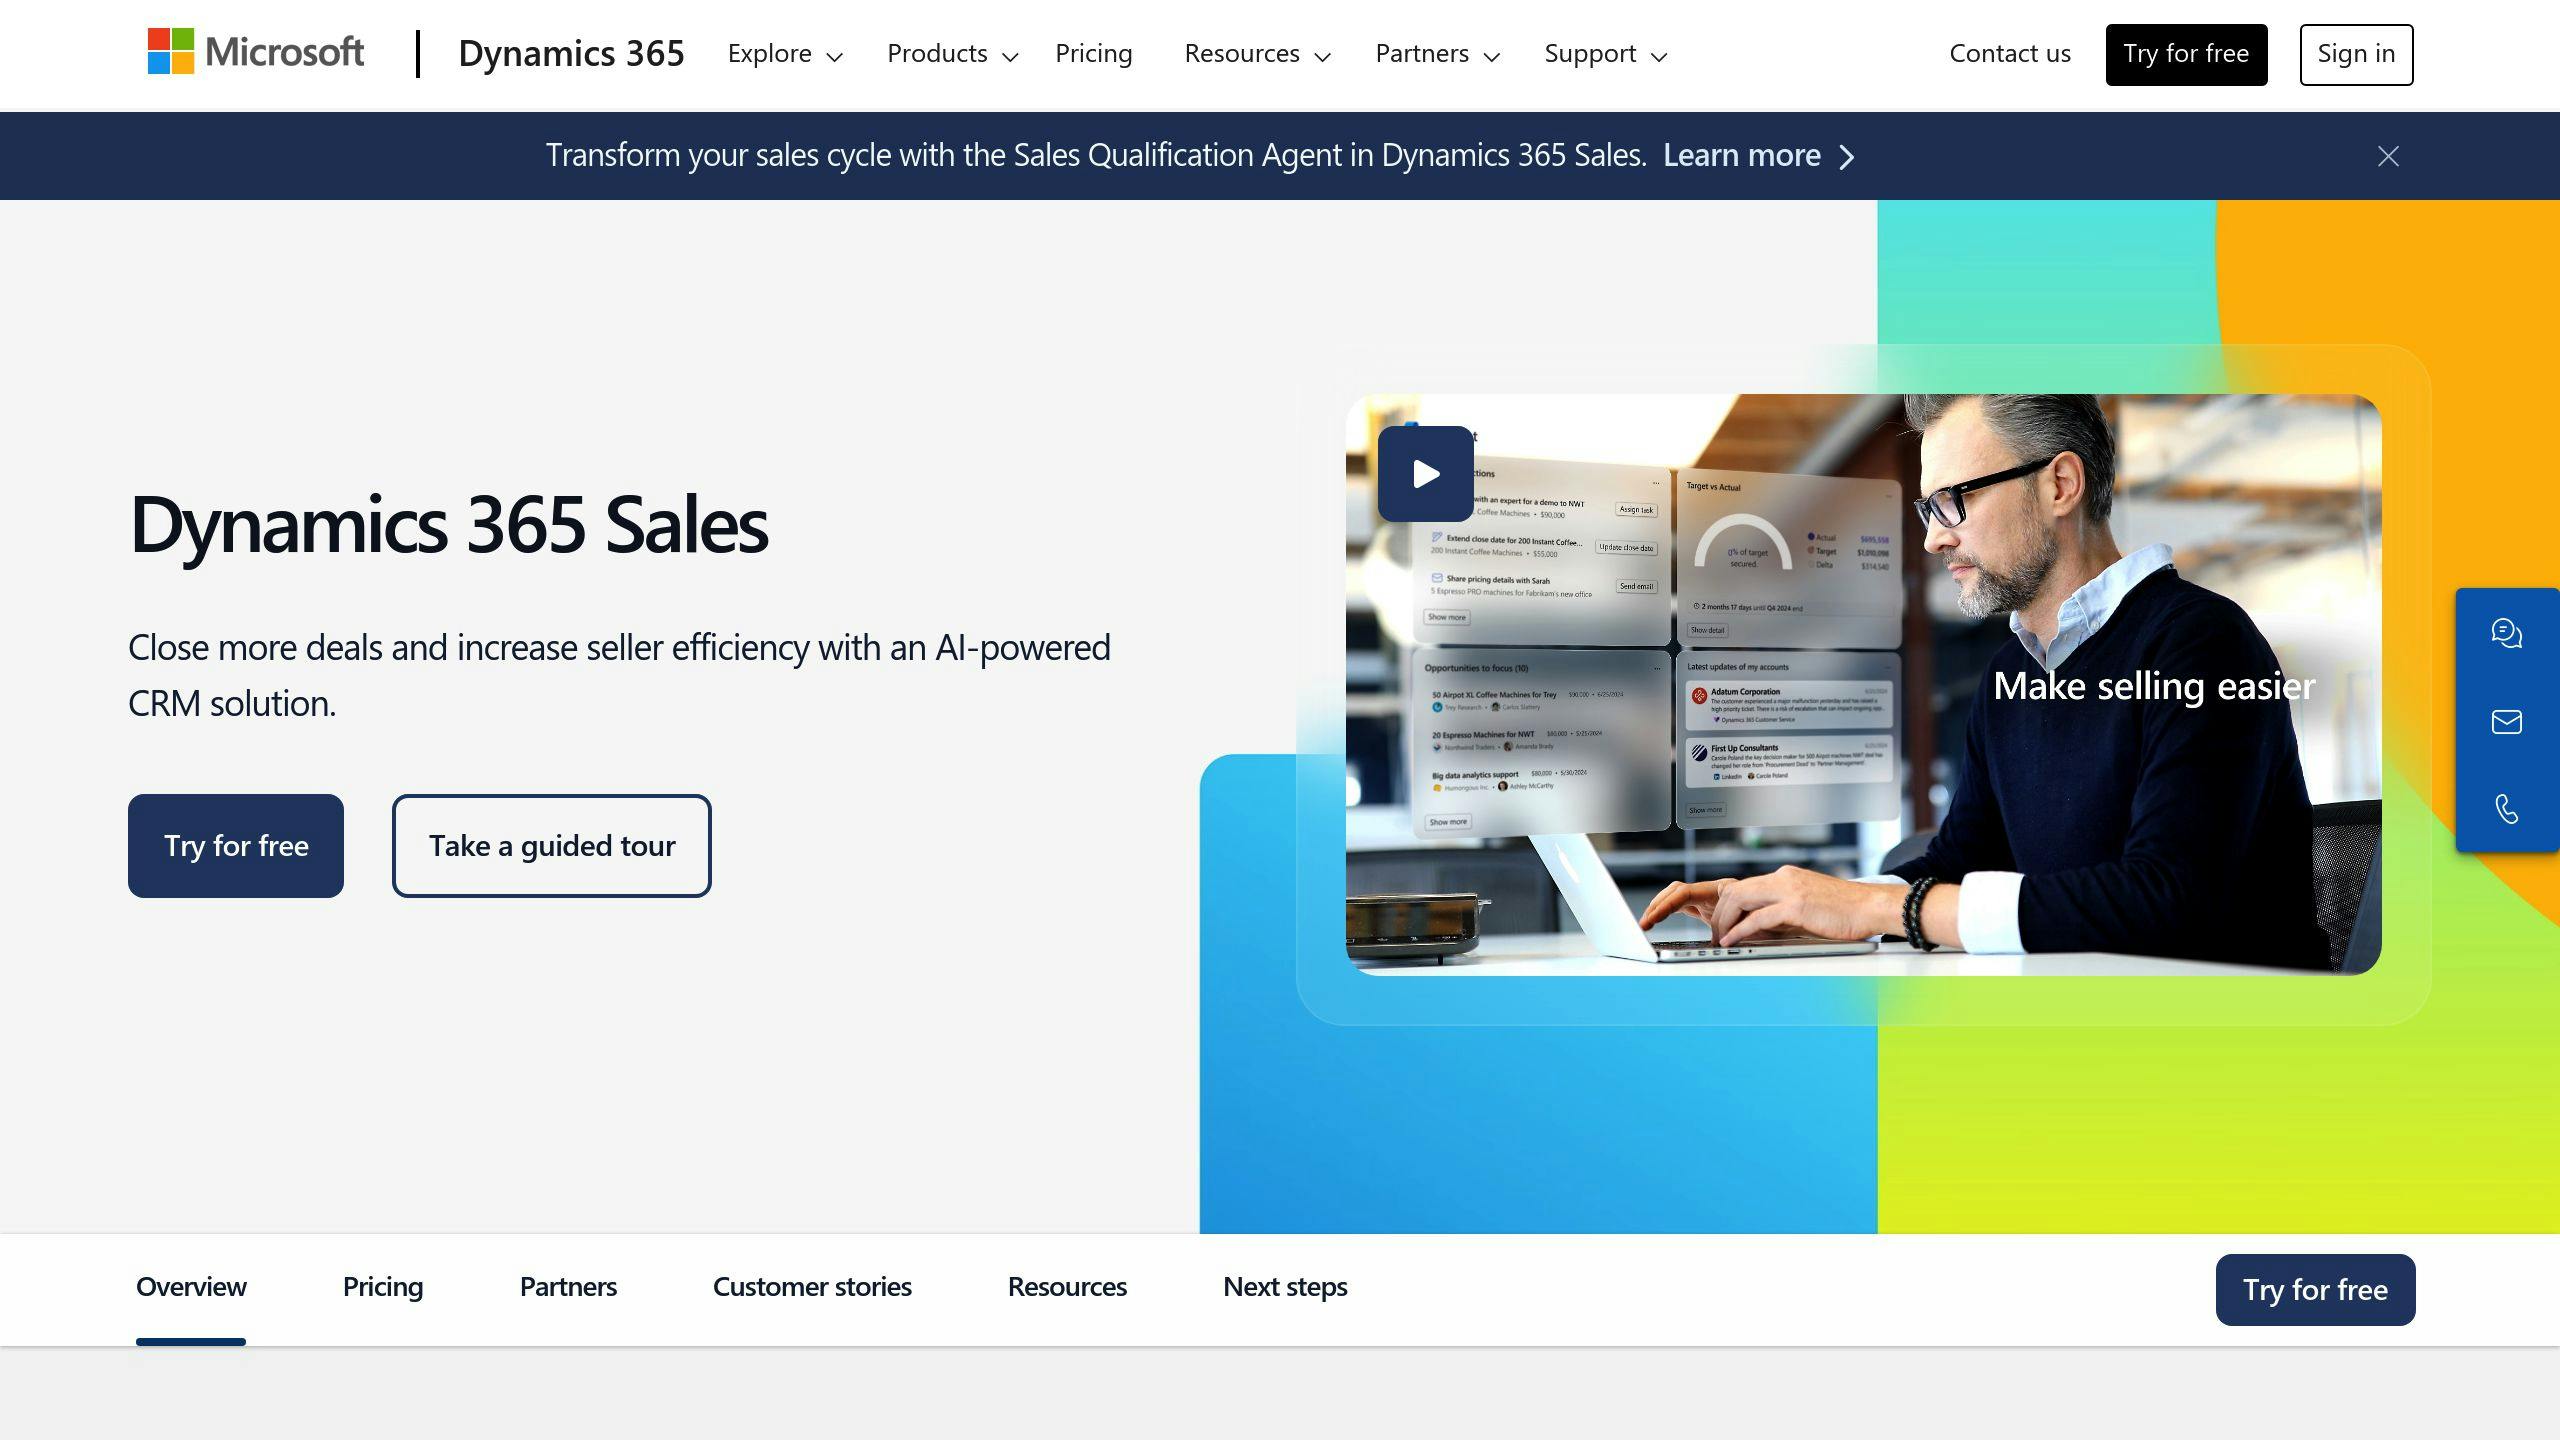
Task: Expand the Products dropdown
Action: coord(952,54)
